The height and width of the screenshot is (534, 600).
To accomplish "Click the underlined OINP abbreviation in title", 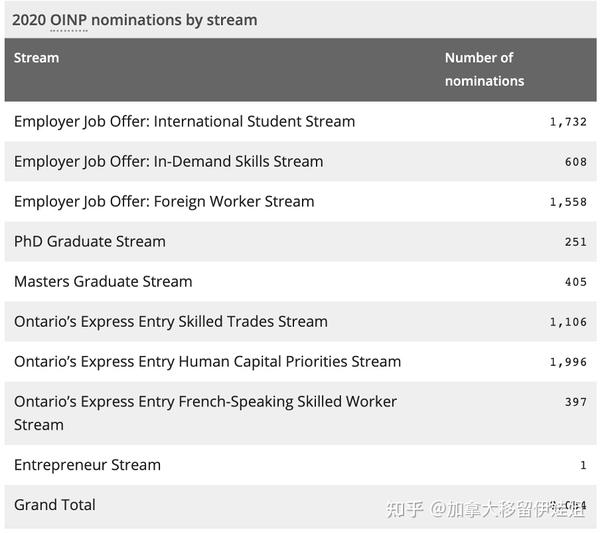I will [x=69, y=20].
